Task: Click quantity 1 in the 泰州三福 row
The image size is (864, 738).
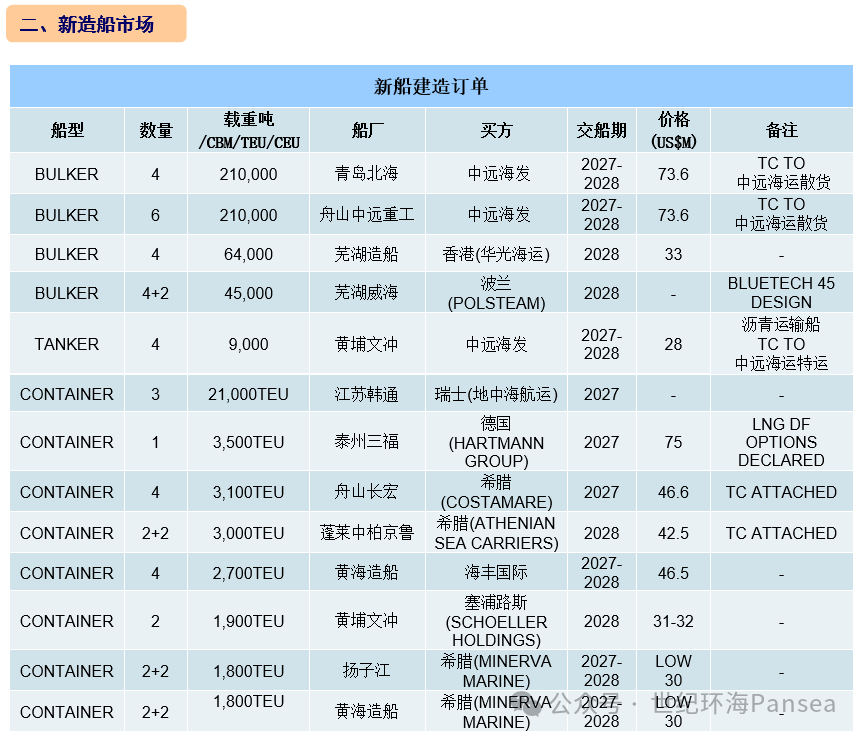Action: click(155, 443)
